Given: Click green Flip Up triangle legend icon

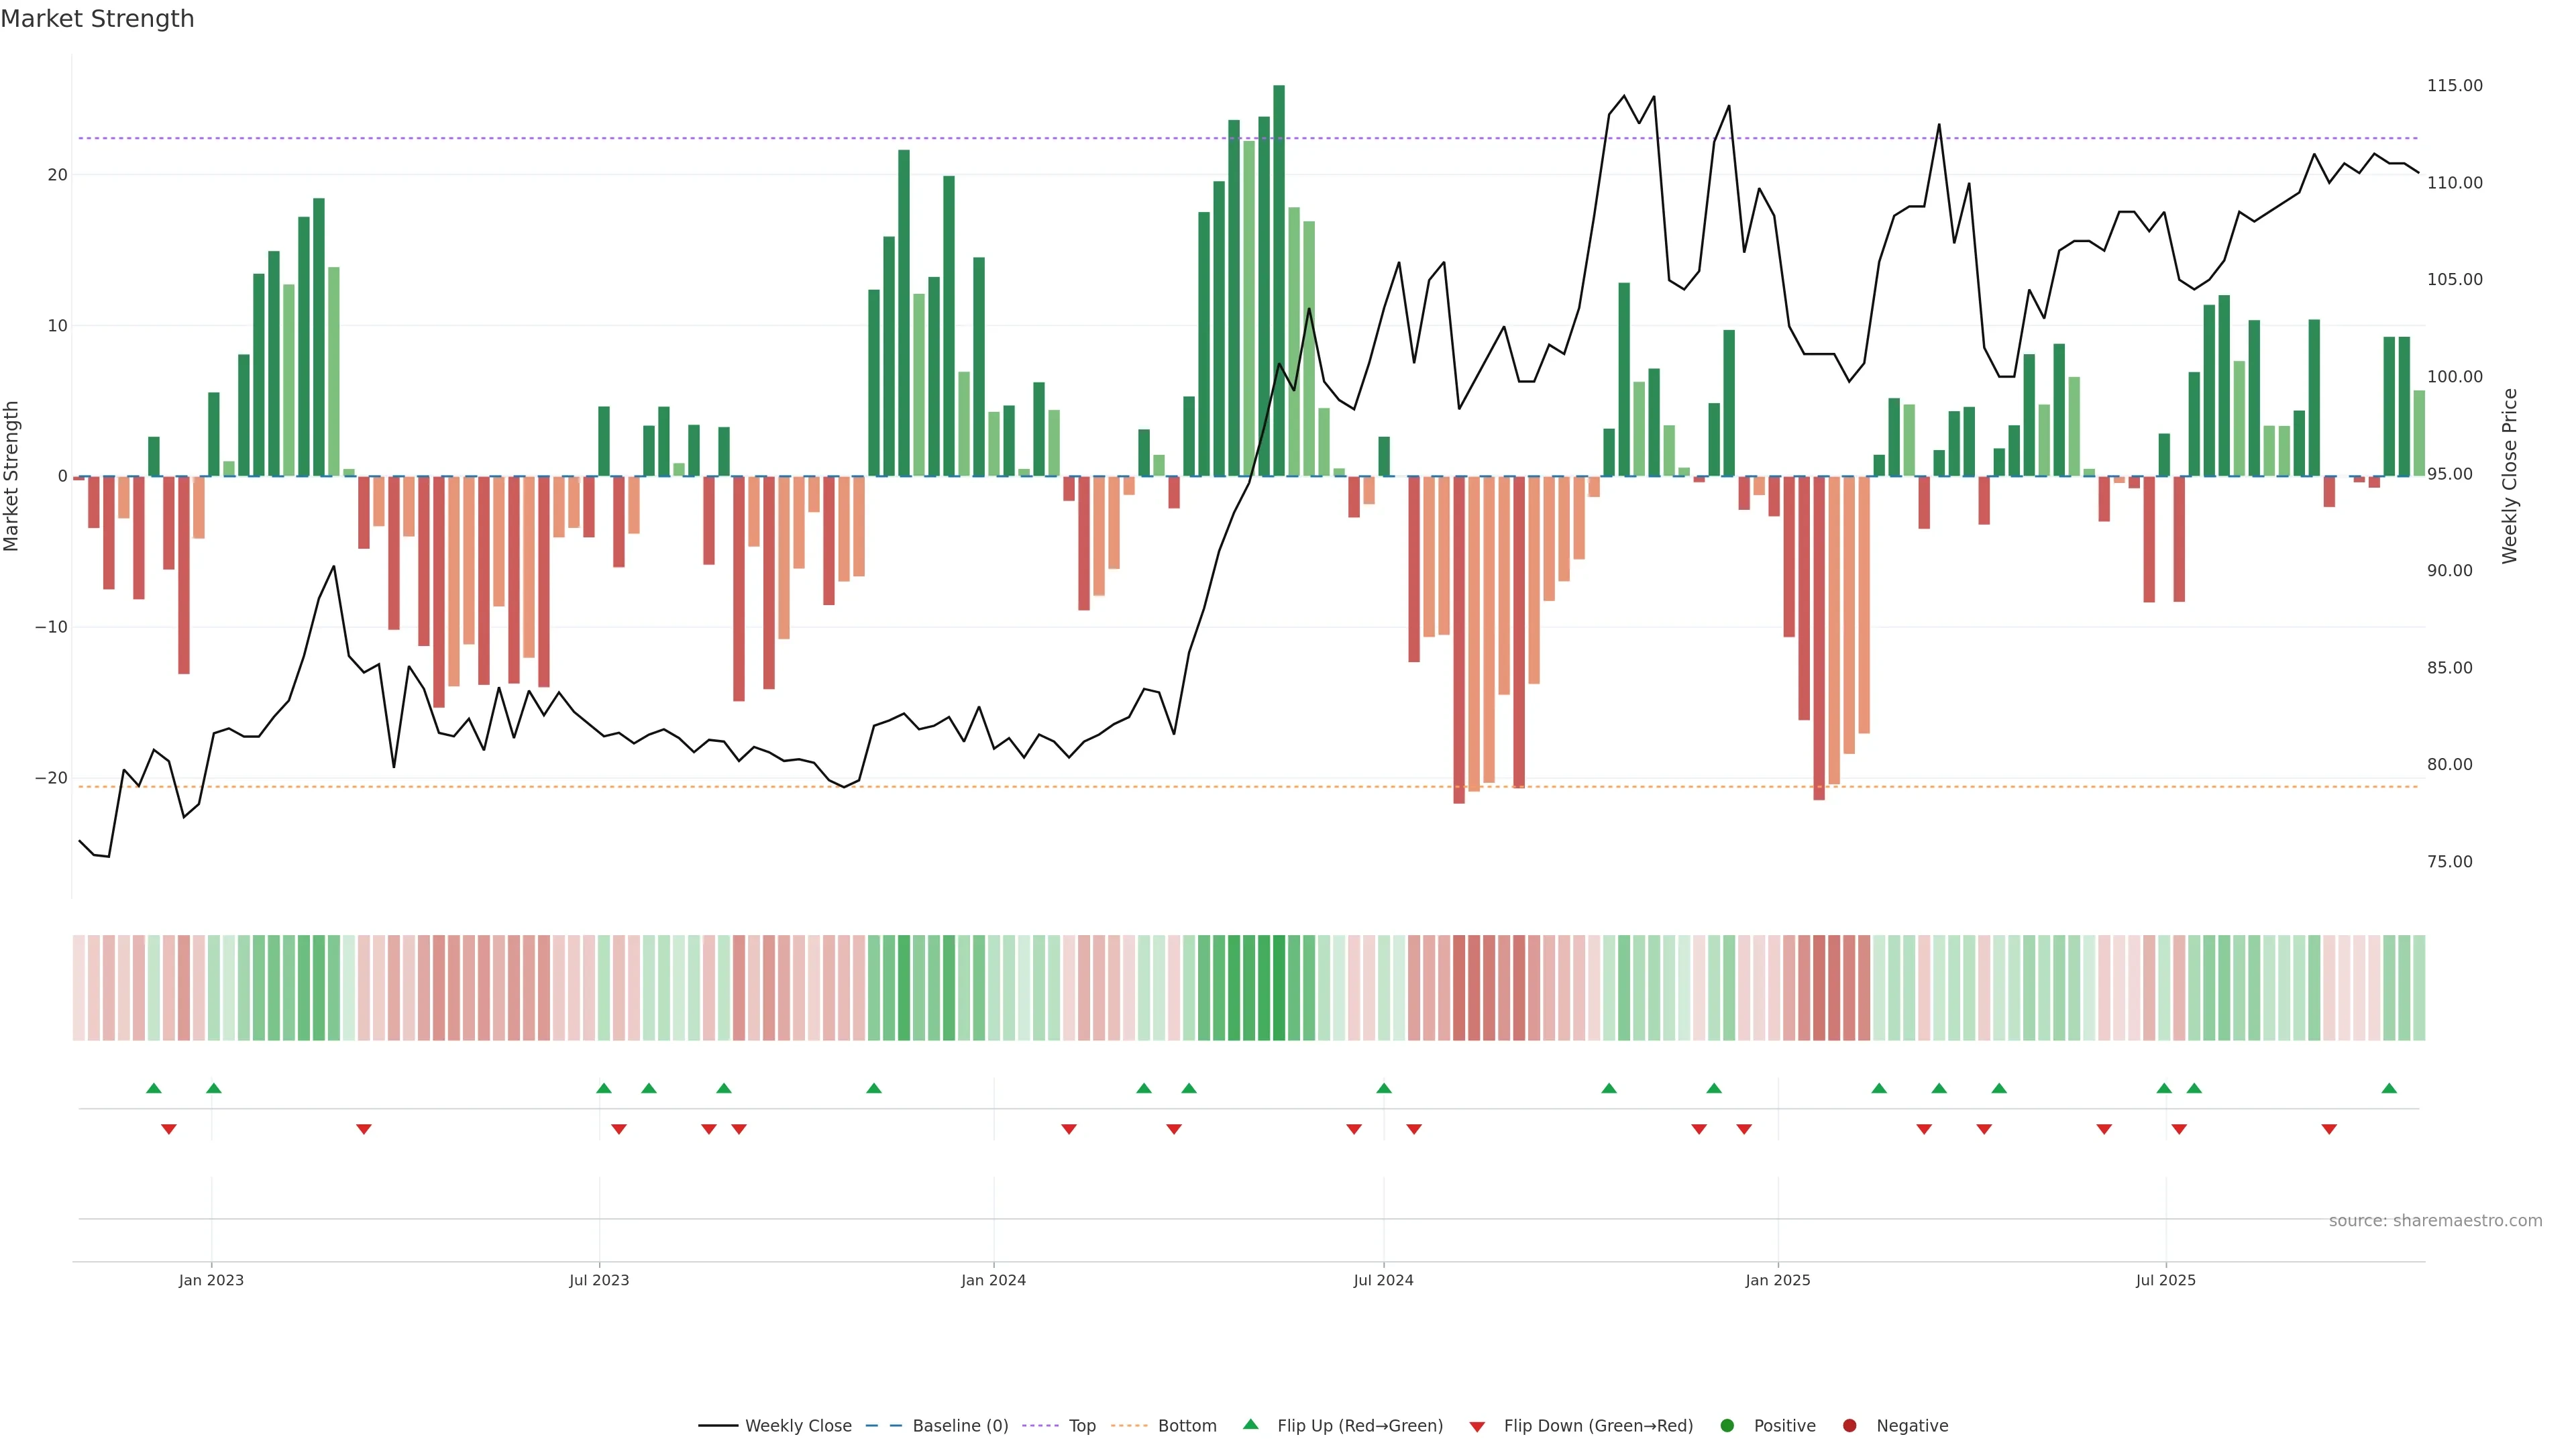Looking at the screenshot, I should (1250, 1425).
